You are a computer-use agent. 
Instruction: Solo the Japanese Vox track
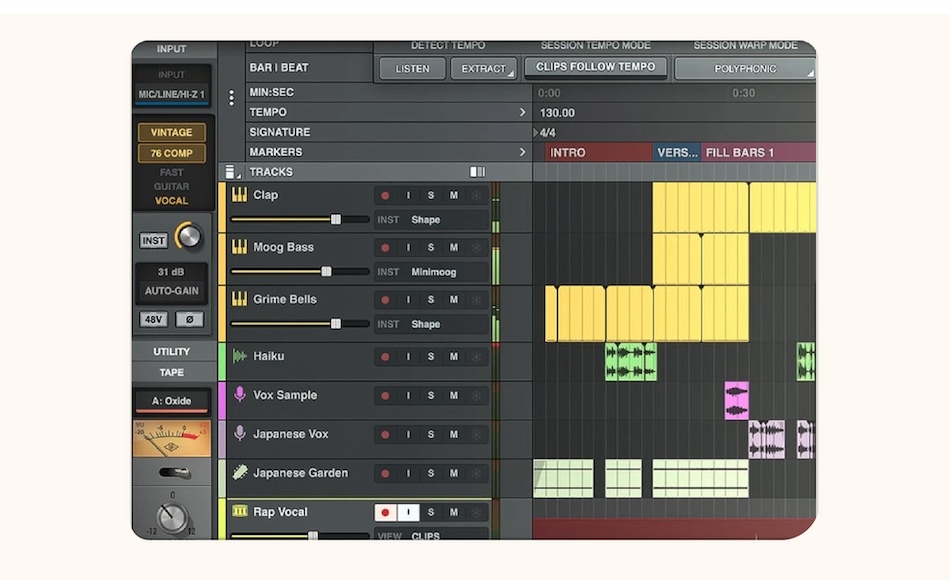(x=431, y=435)
